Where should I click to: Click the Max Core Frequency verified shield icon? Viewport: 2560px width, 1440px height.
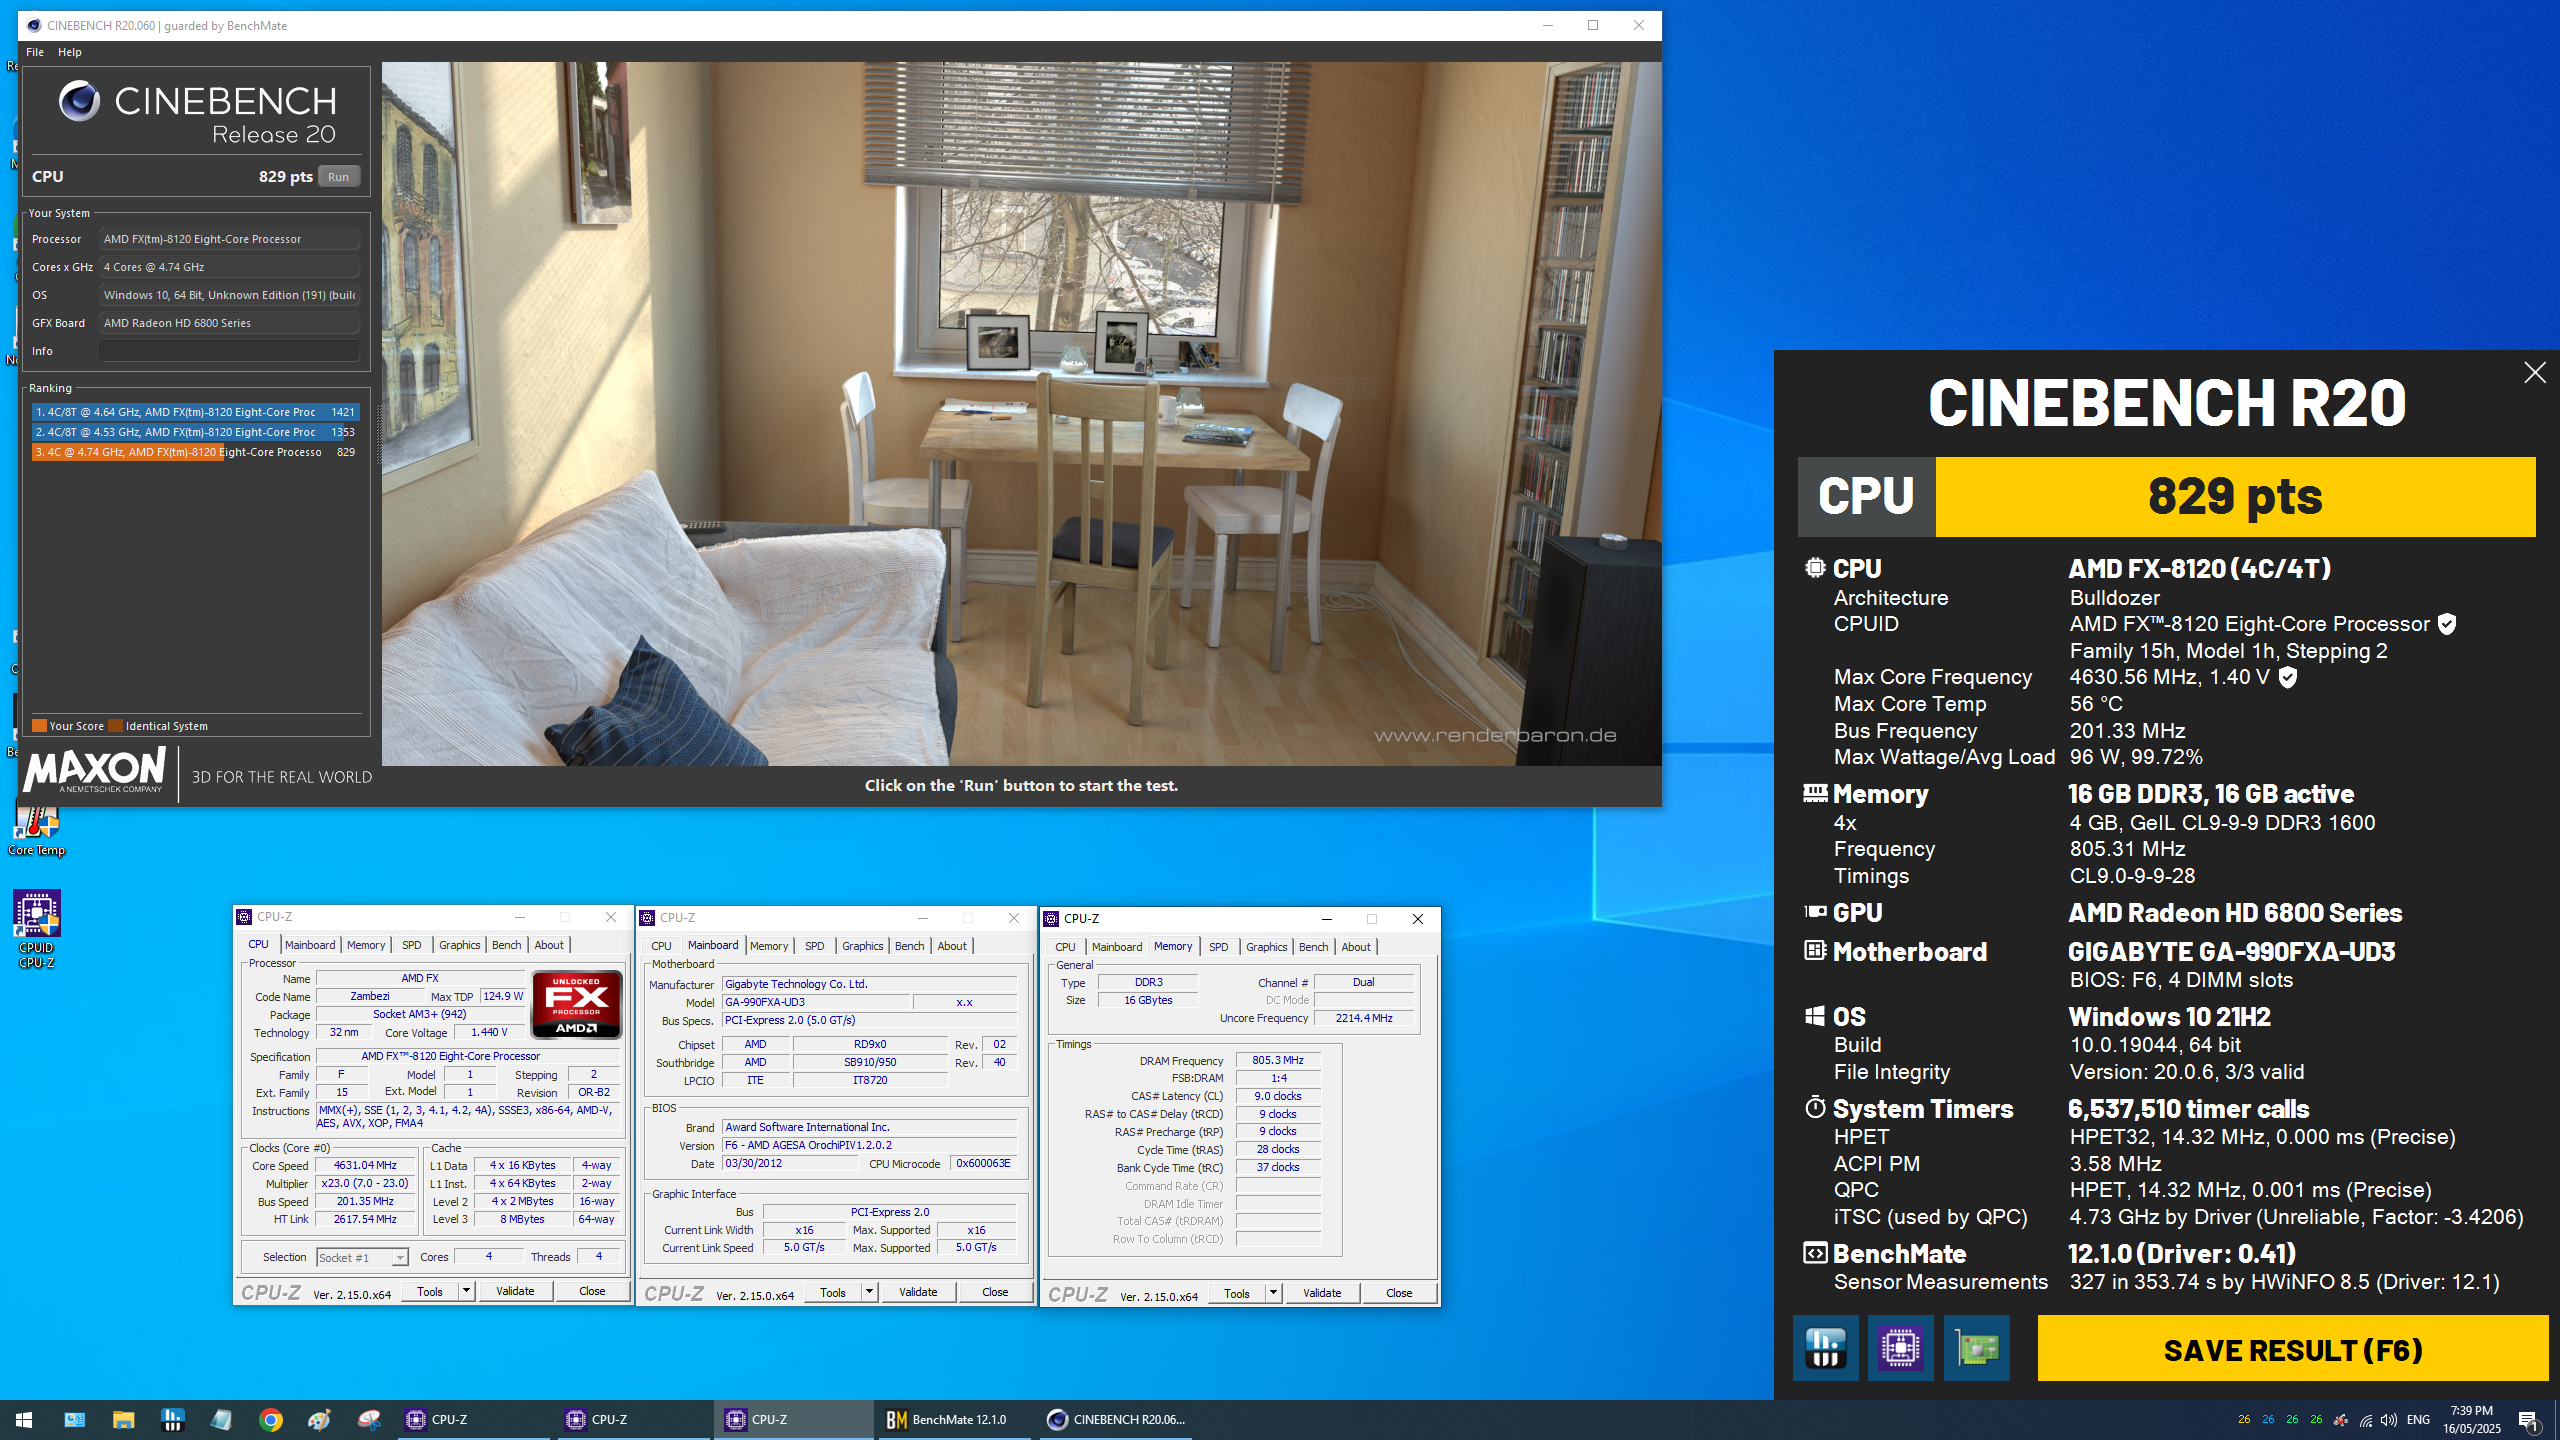coord(2288,677)
